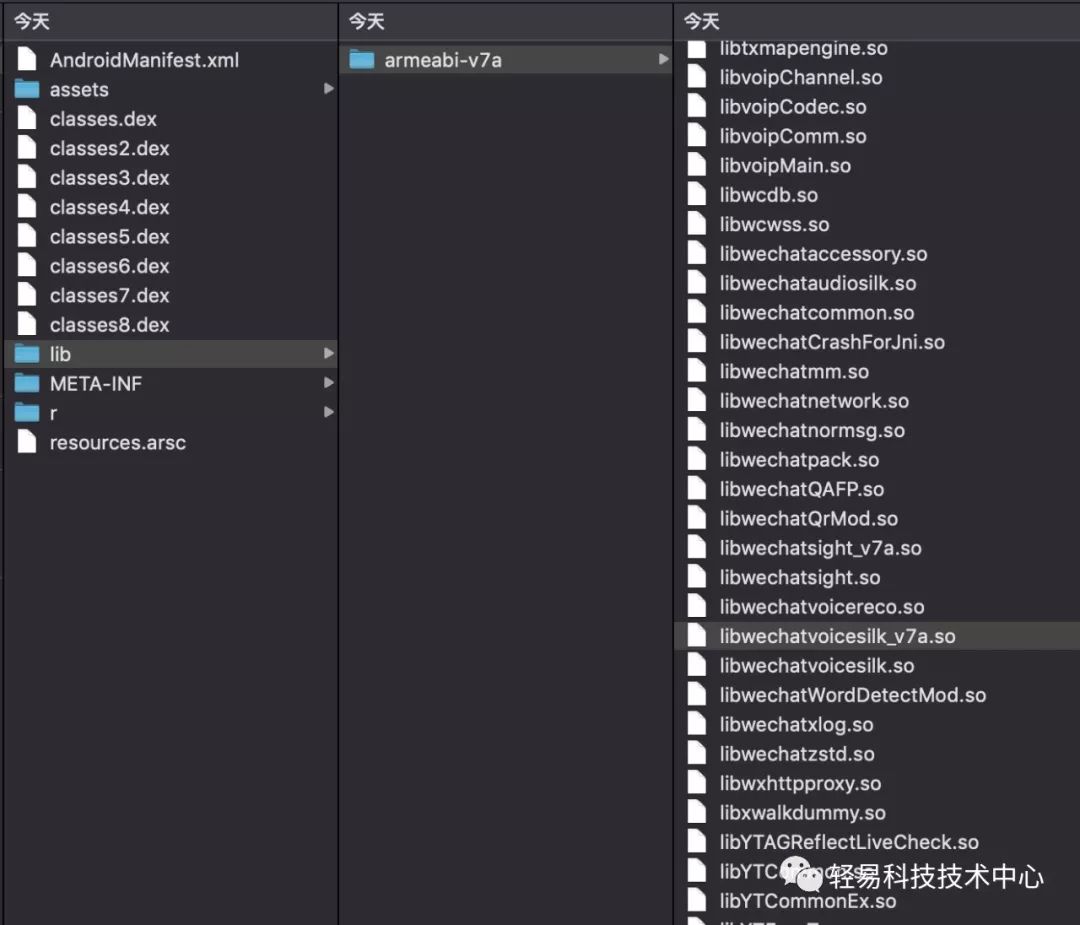The height and width of the screenshot is (925, 1080).
Task: Select the file name libwechatsight_v7a.so
Action: click(x=820, y=548)
